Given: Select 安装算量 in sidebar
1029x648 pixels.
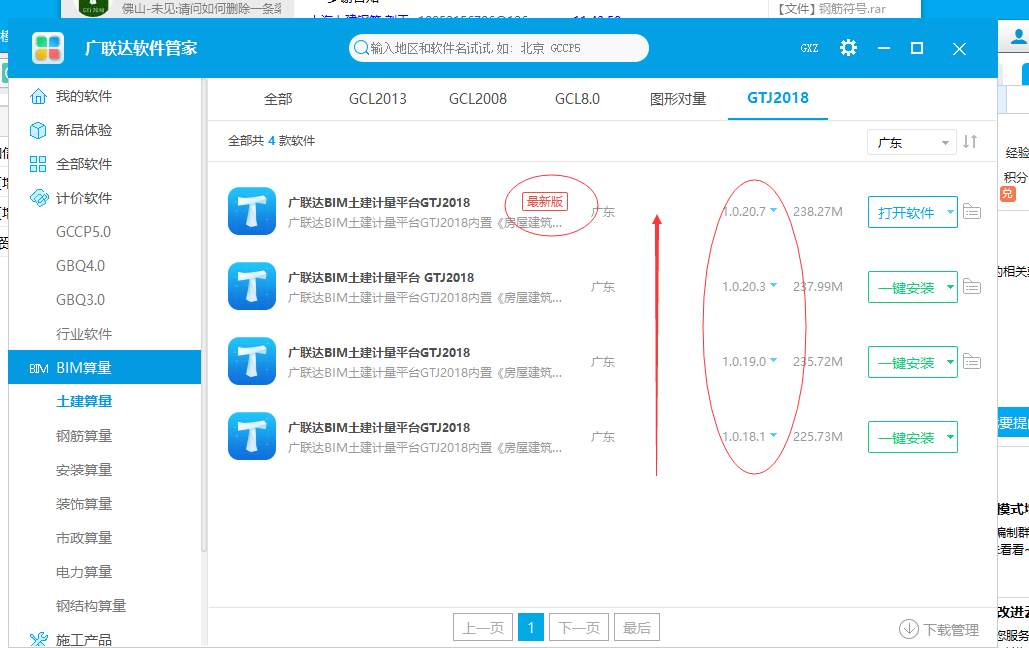Looking at the screenshot, I should point(84,470).
